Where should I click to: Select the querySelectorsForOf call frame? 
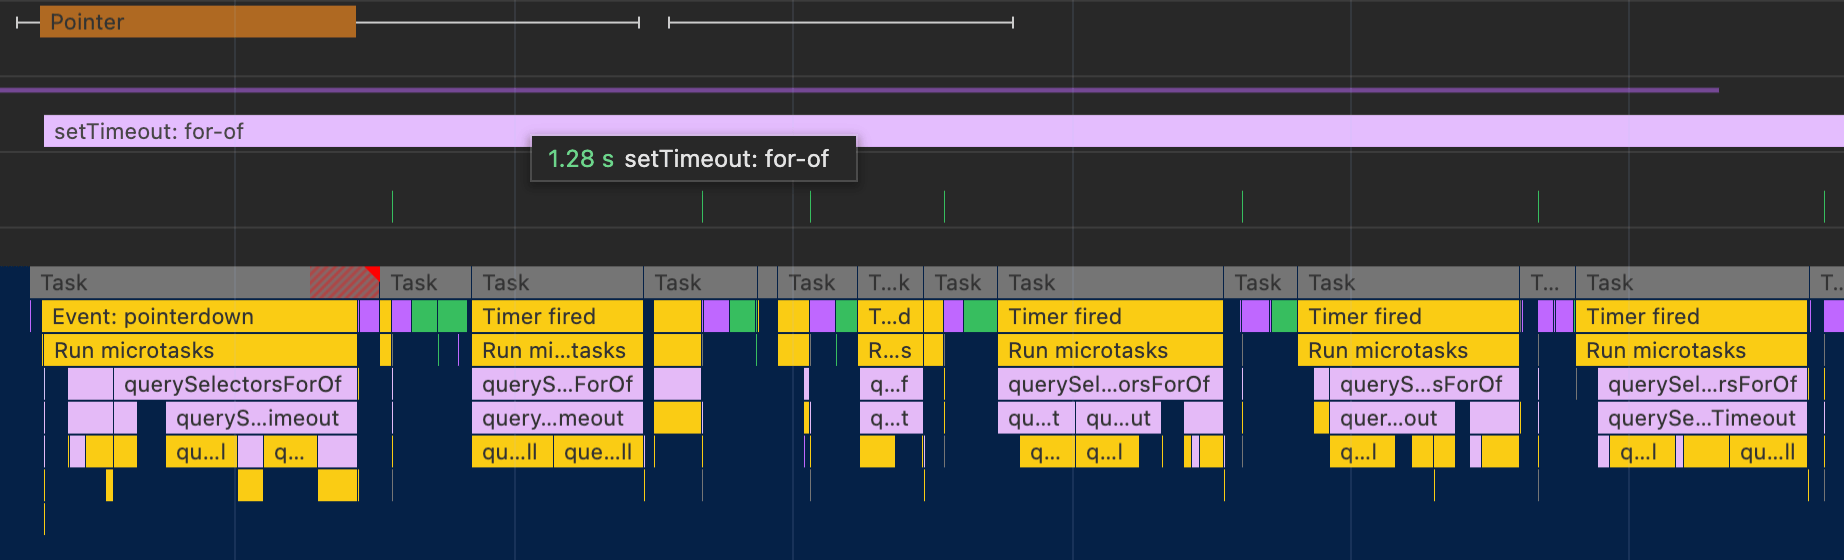coord(235,385)
